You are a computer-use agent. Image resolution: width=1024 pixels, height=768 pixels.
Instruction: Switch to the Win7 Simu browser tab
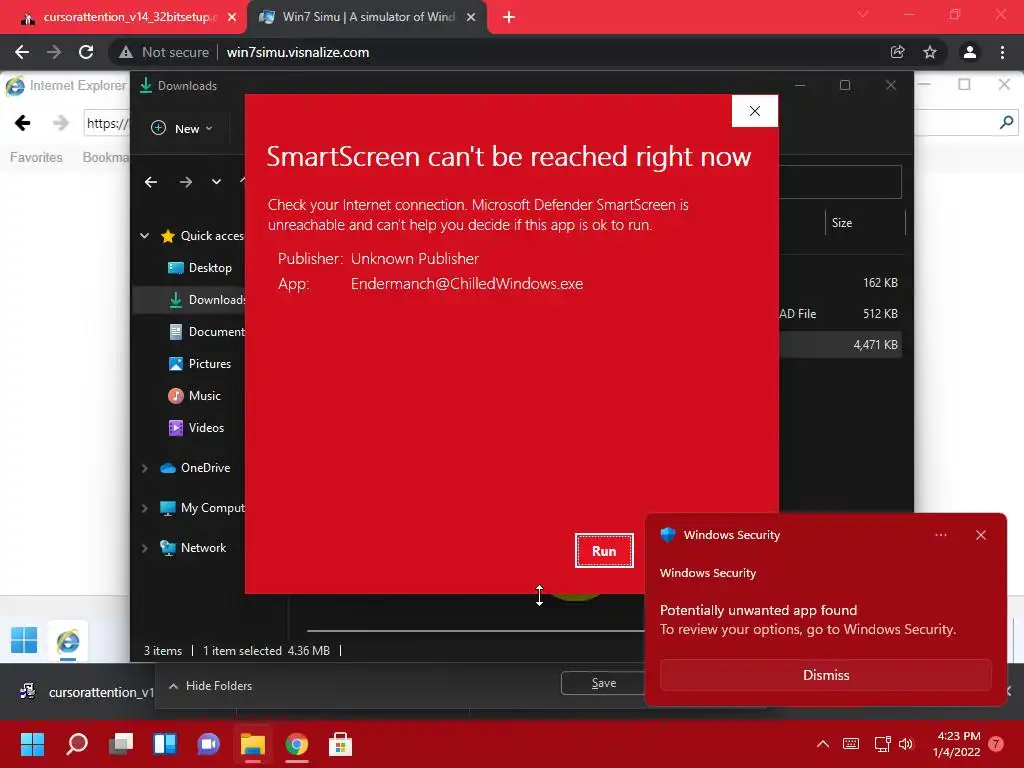tap(367, 17)
